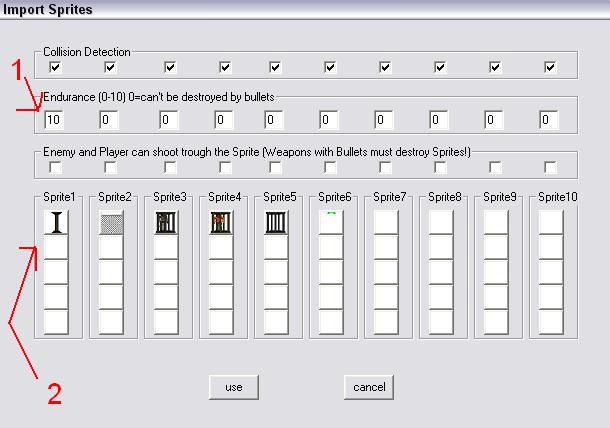Click the use button

coord(233,387)
